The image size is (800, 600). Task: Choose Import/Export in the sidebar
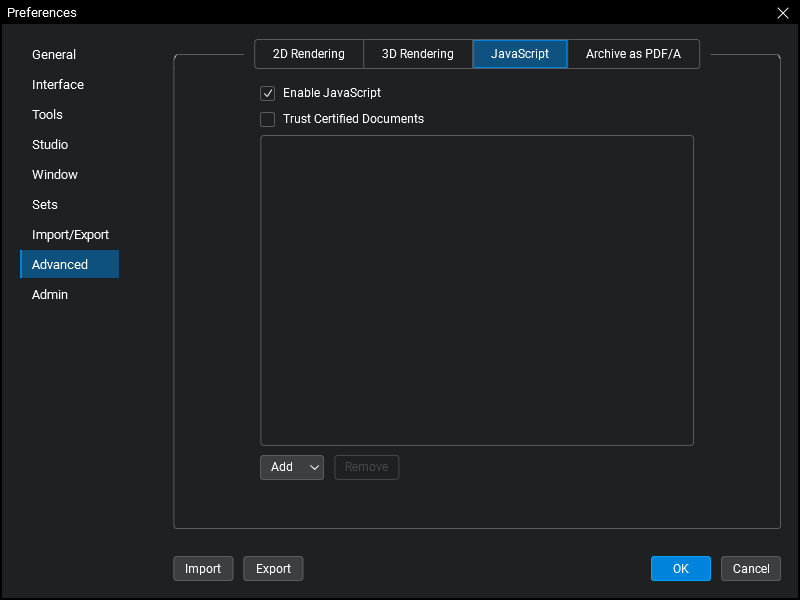pos(70,235)
